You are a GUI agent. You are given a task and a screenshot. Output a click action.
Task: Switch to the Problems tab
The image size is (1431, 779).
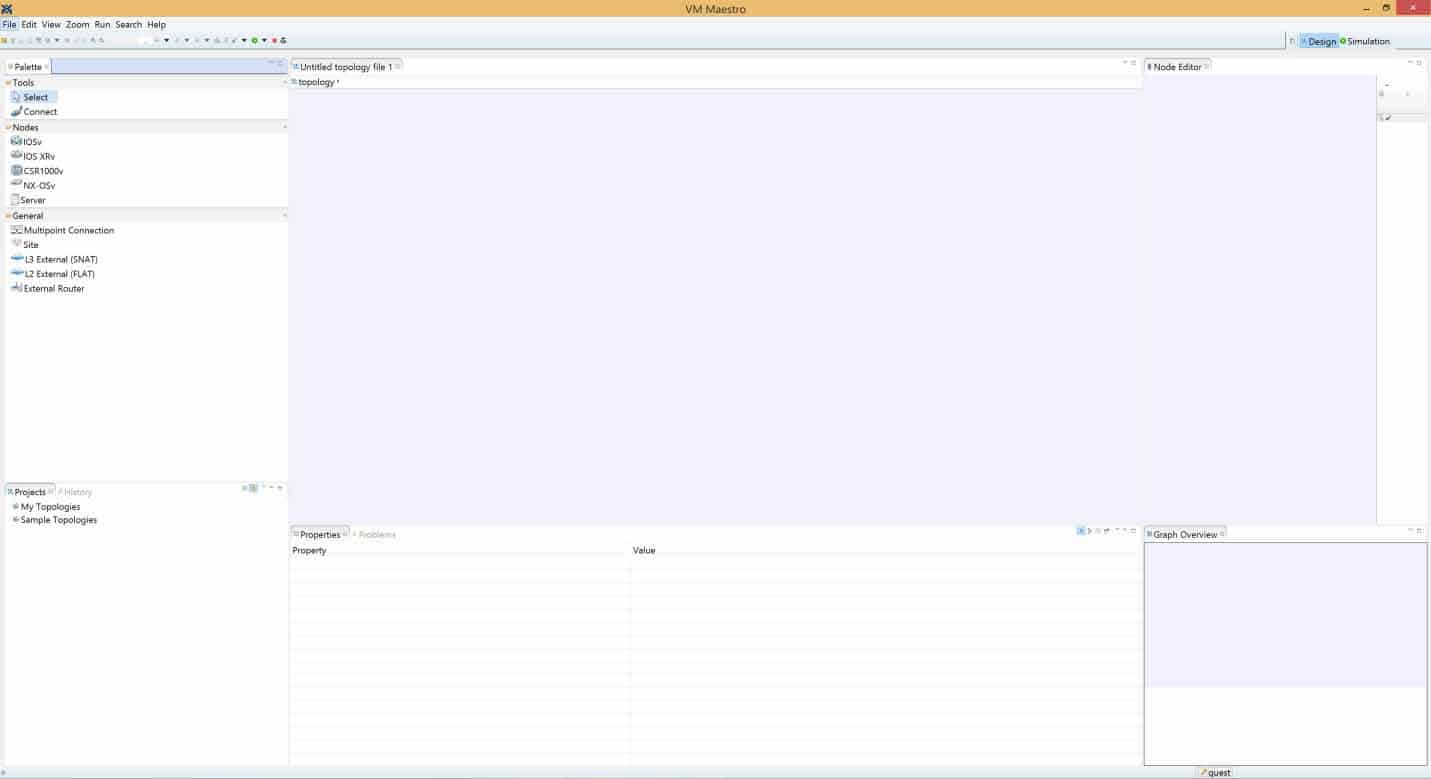[x=376, y=535]
